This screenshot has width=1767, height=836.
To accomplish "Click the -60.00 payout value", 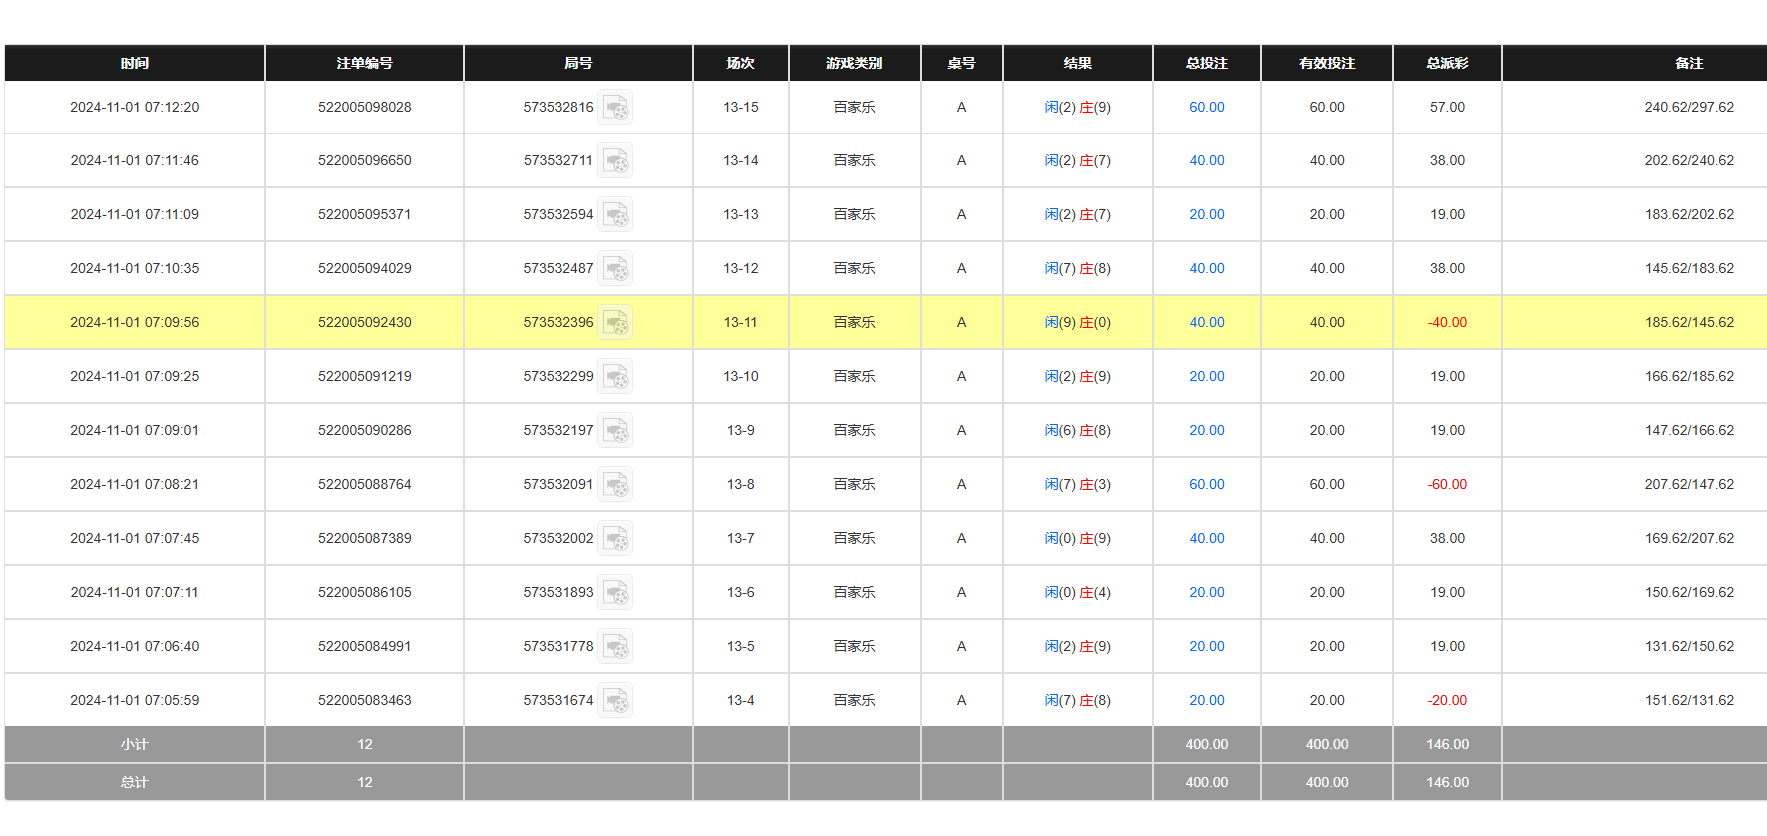I will coord(1446,484).
